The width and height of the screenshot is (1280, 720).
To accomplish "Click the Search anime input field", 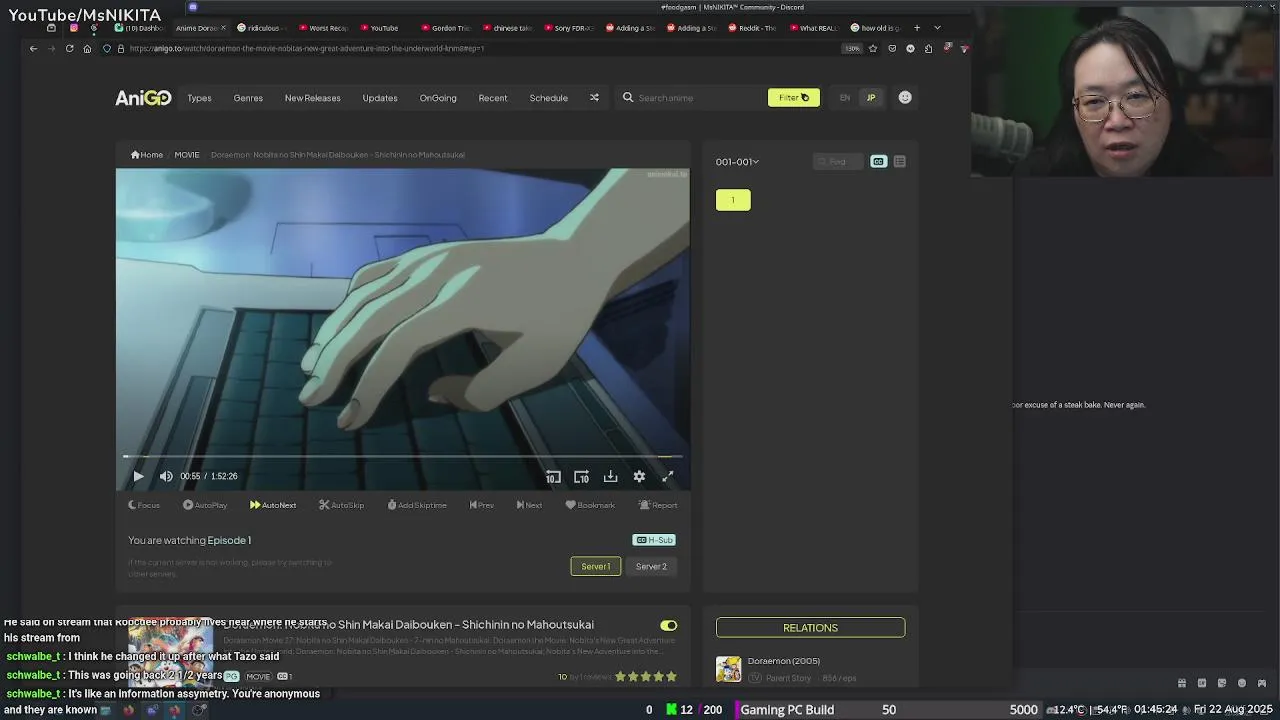I will [690, 98].
